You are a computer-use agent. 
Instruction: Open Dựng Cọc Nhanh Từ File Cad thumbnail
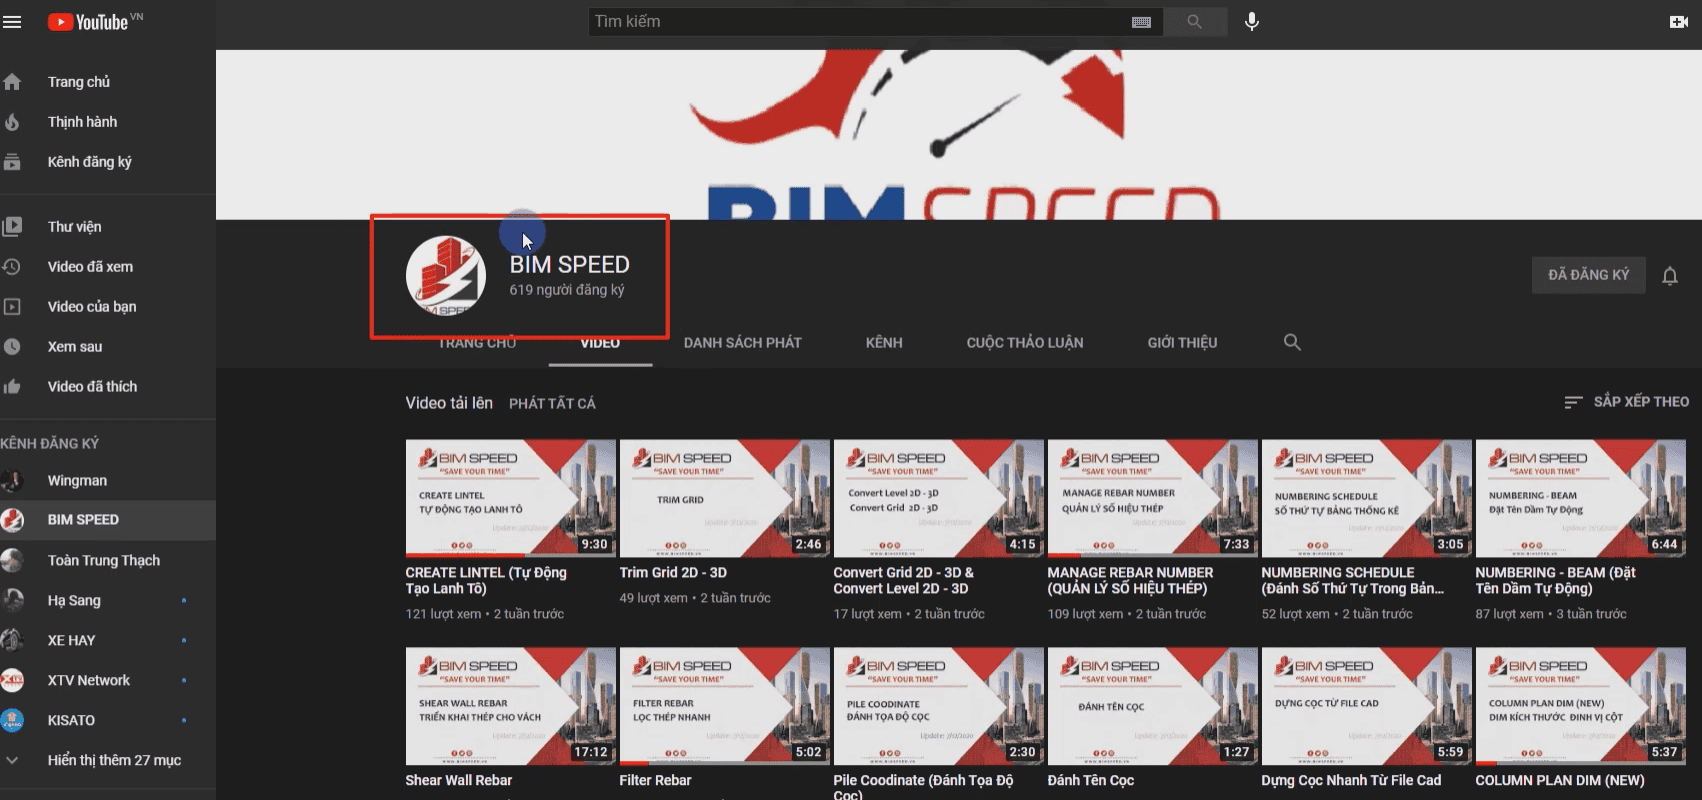pyautogui.click(x=1367, y=706)
